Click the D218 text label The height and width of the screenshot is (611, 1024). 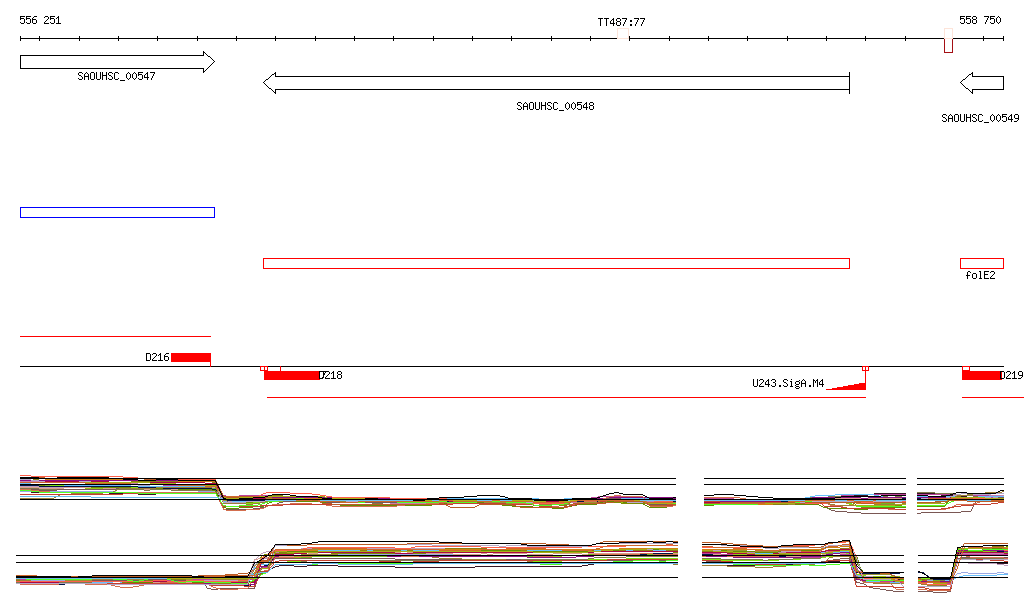[x=330, y=375]
